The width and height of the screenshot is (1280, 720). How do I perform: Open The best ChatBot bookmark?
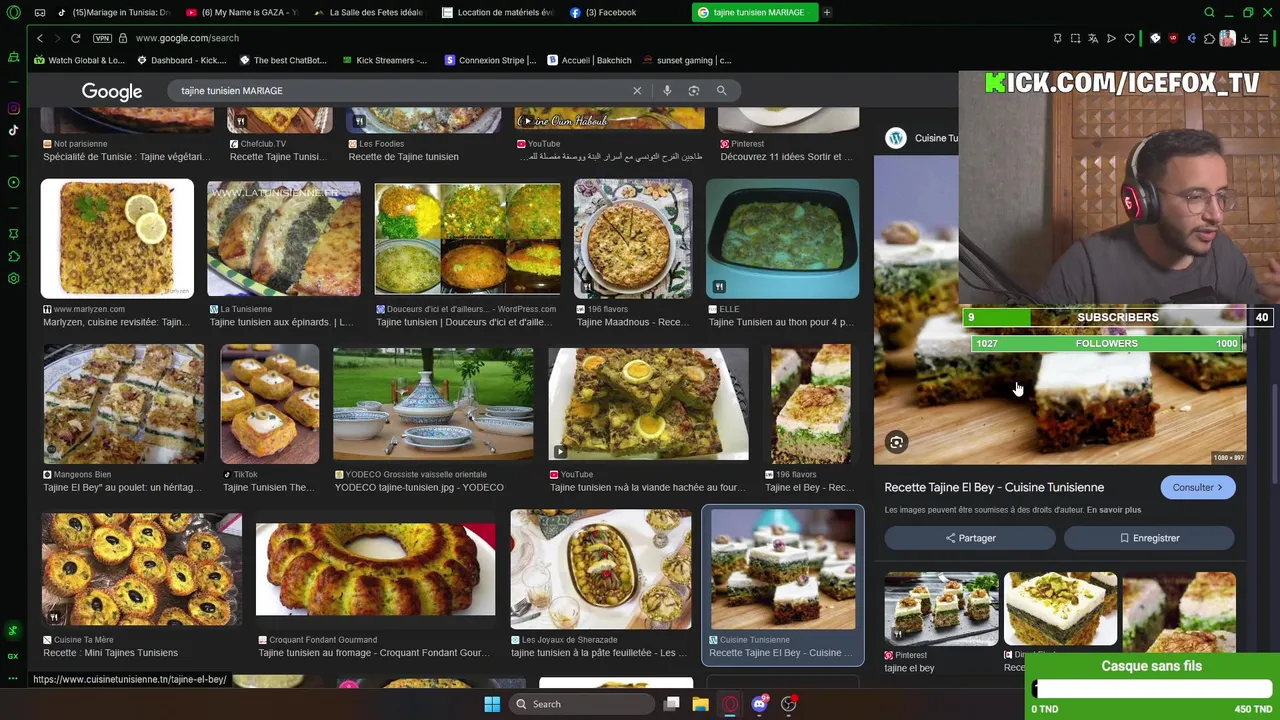click(283, 60)
